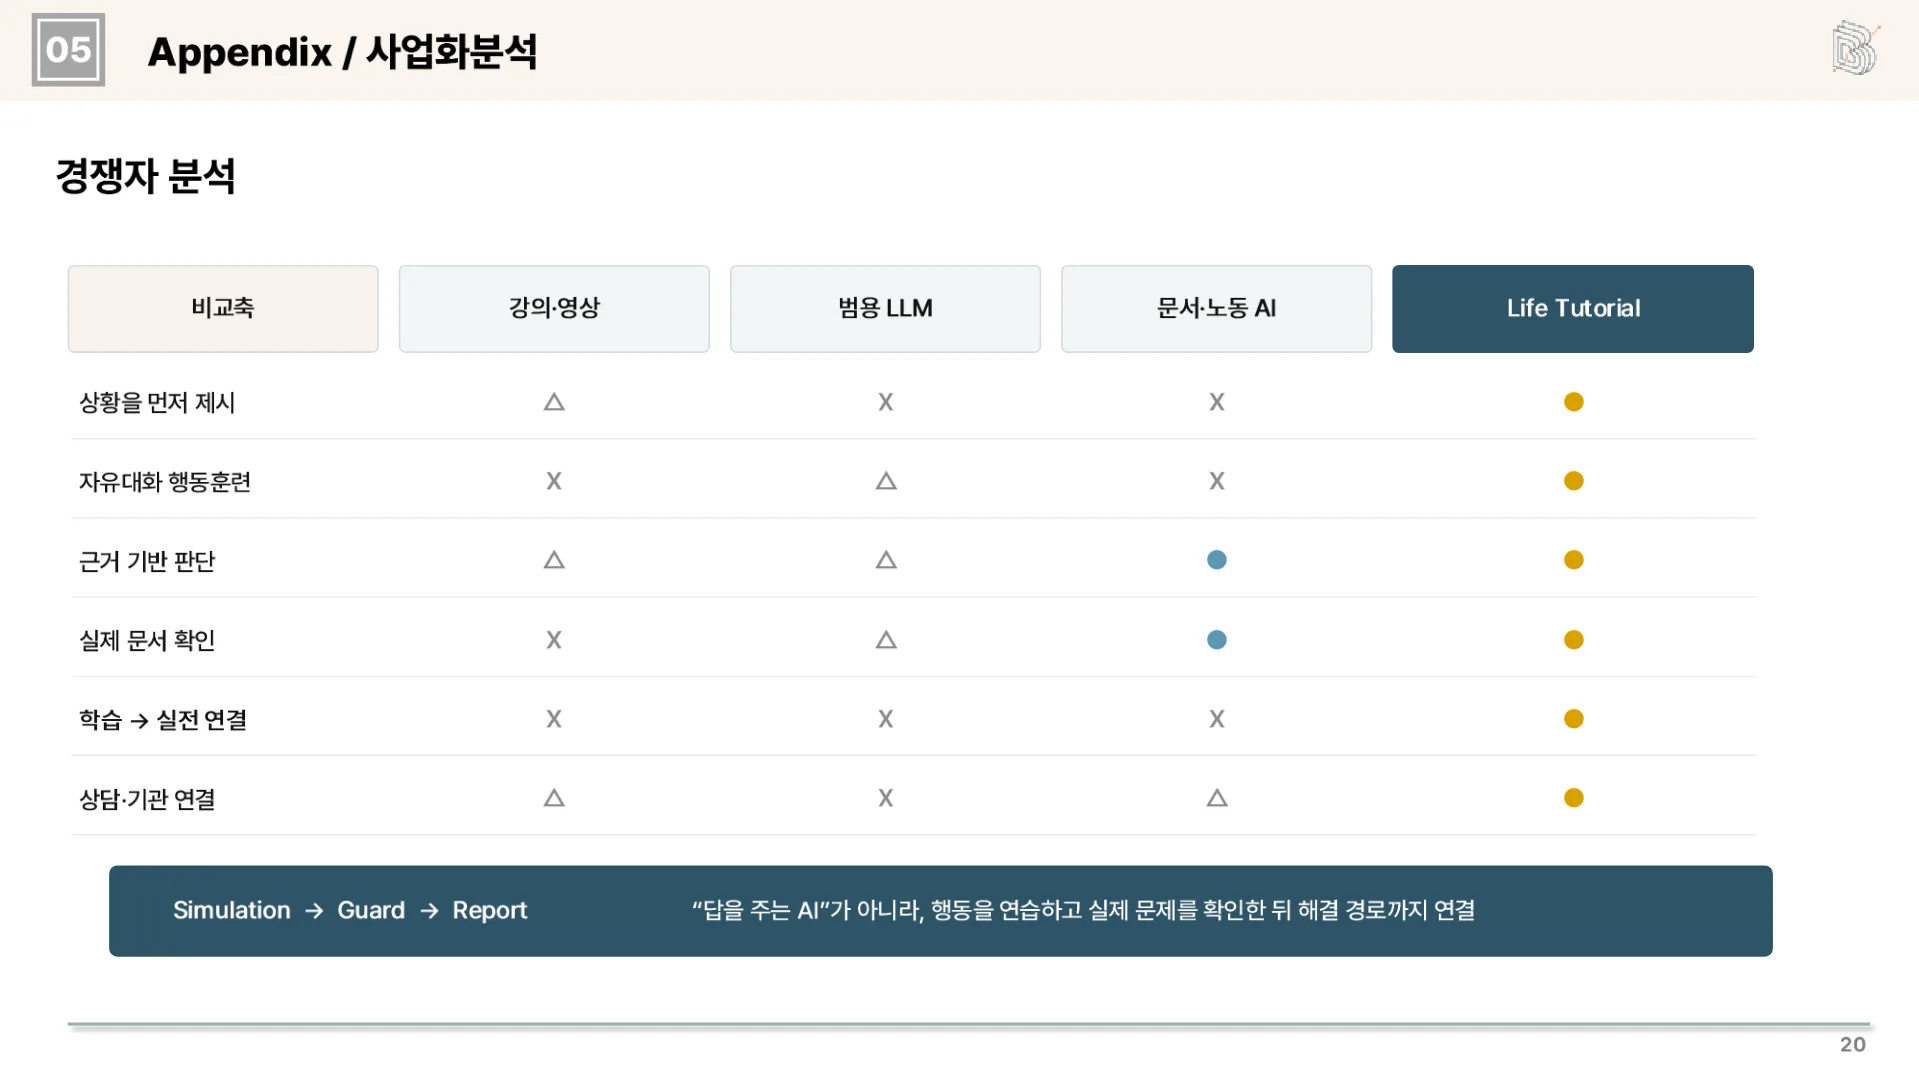Image resolution: width=1919 pixels, height=1080 pixels.
Task: Click the yellow dot in 상황을 먼저 제시 row
Action: point(1574,402)
